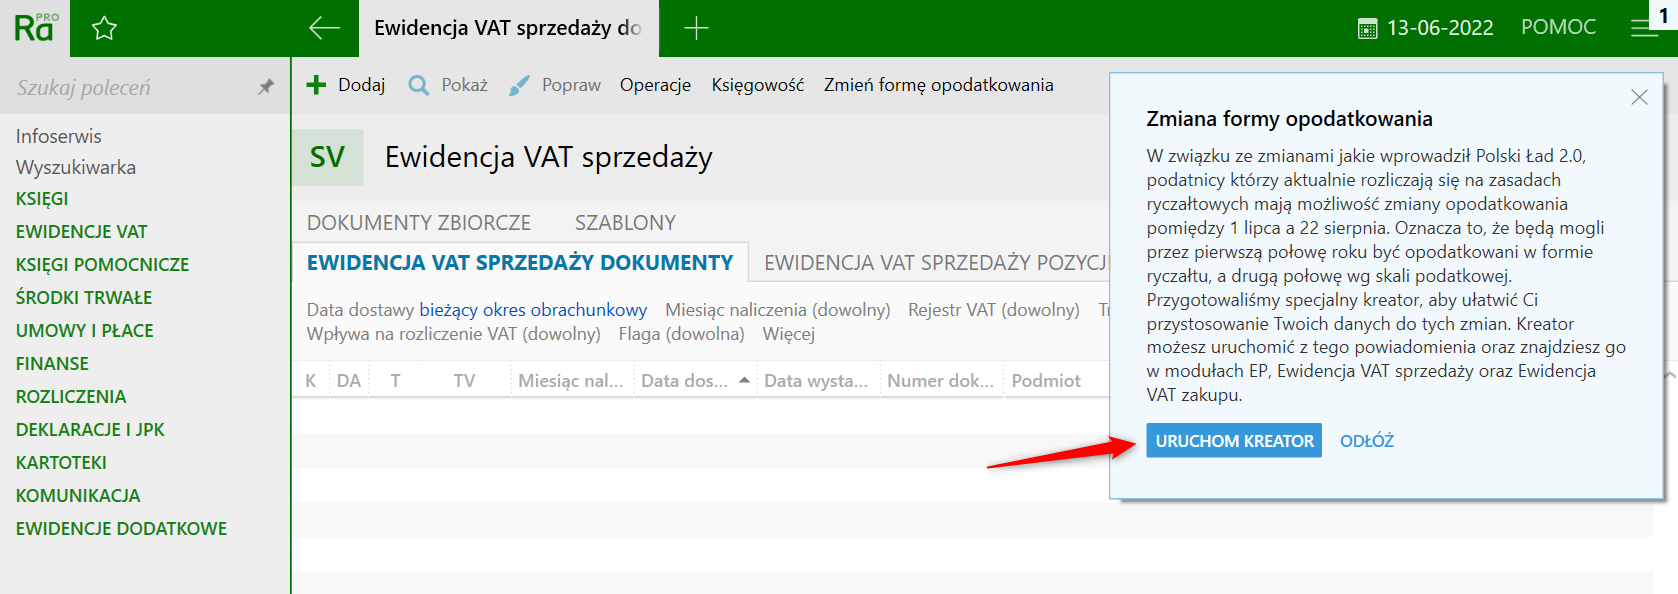Click URUCHOM KREATOR button
This screenshot has width=1678, height=594.
tap(1234, 441)
